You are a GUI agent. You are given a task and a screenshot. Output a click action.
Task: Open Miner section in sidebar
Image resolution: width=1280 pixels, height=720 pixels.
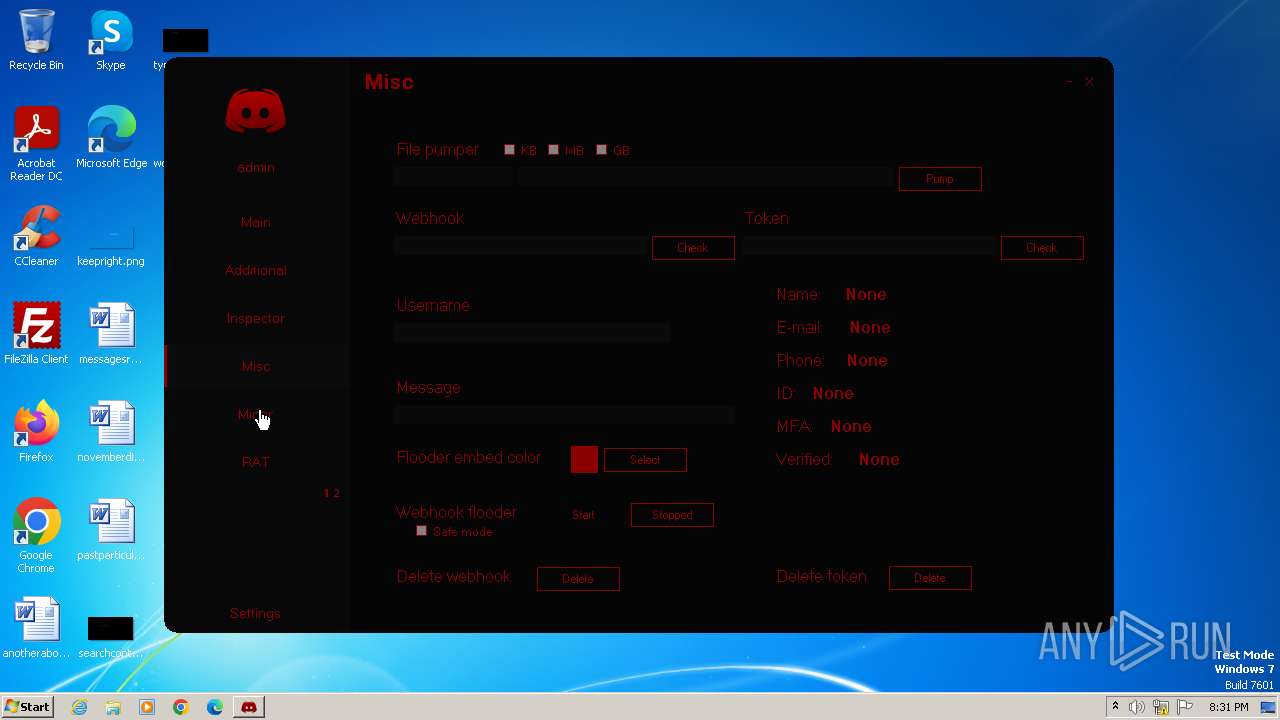255,414
